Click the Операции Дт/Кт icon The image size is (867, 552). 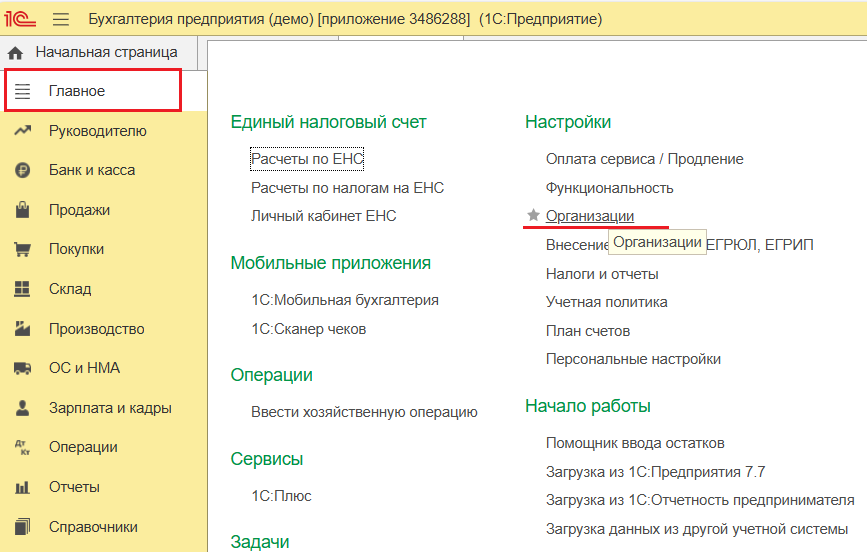click(23, 447)
